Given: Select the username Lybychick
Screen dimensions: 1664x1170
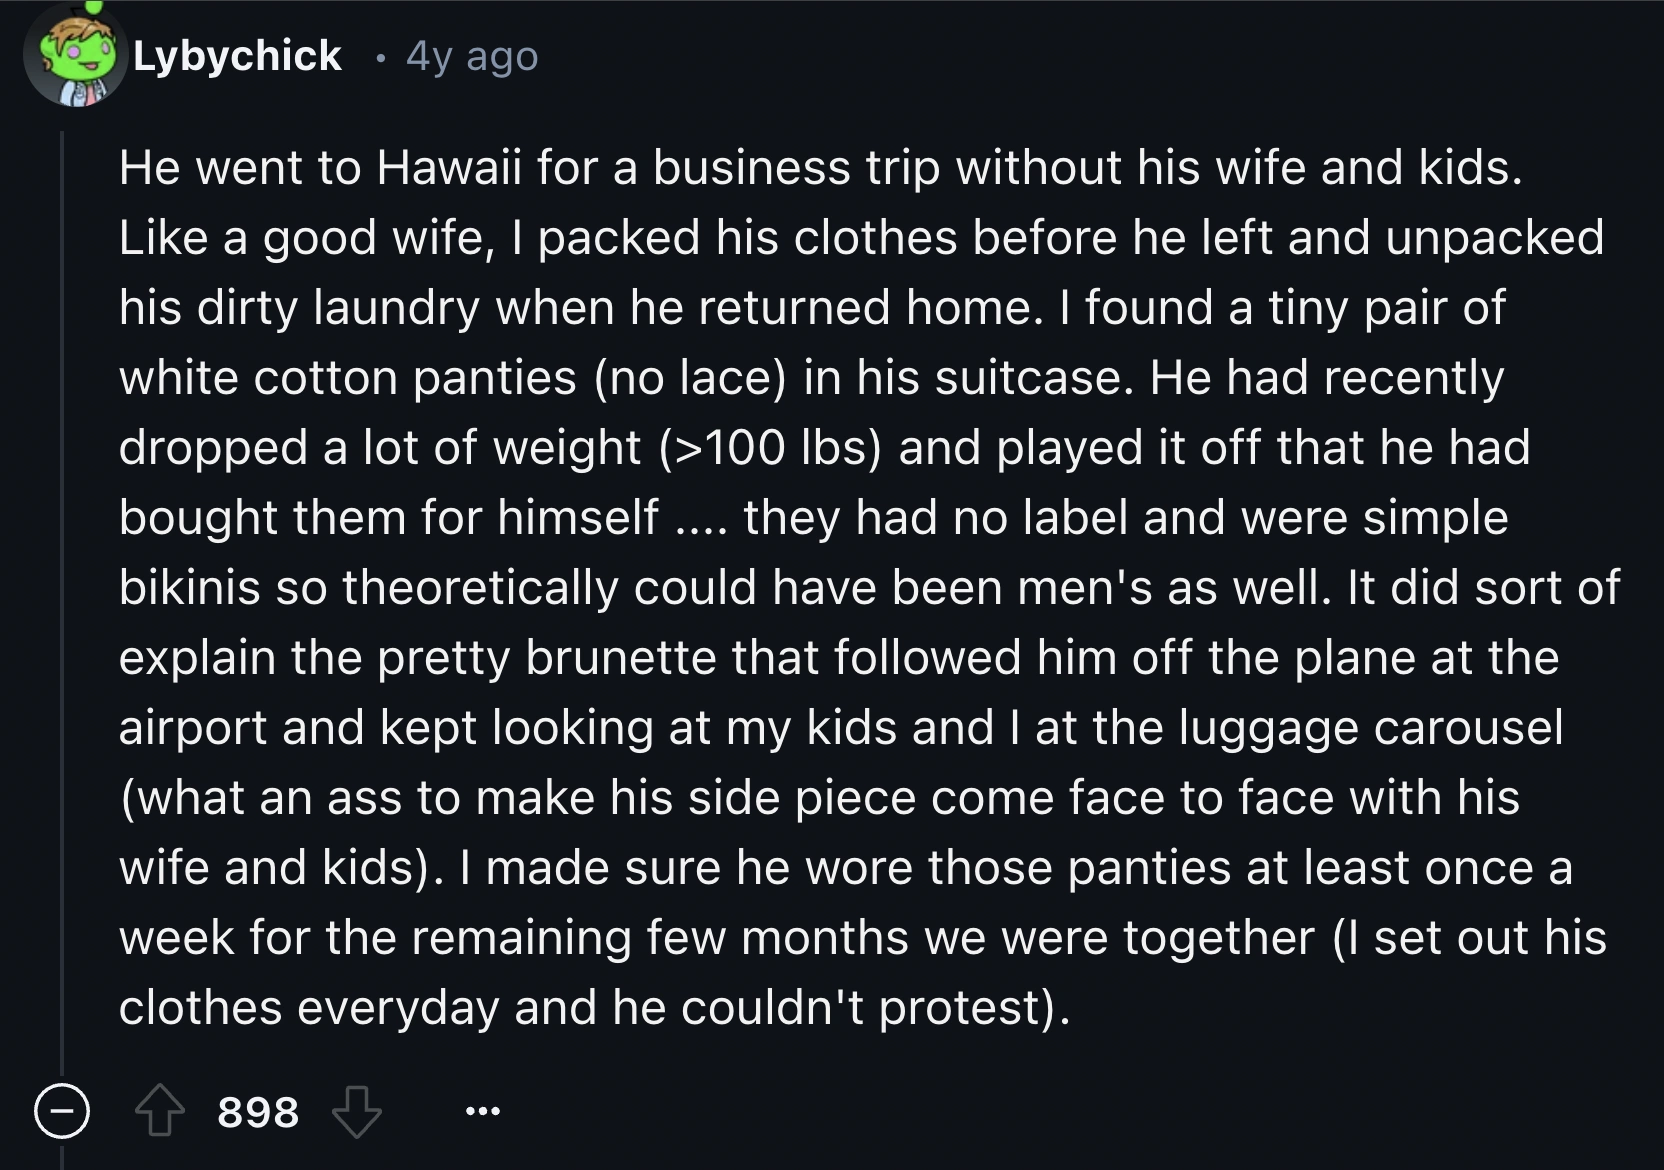Looking at the screenshot, I should (236, 57).
